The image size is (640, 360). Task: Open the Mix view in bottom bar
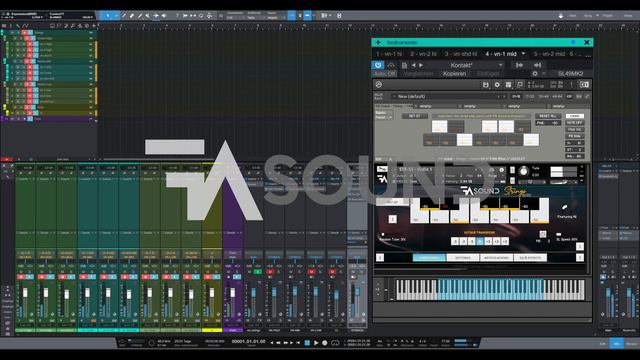[x=616, y=344]
